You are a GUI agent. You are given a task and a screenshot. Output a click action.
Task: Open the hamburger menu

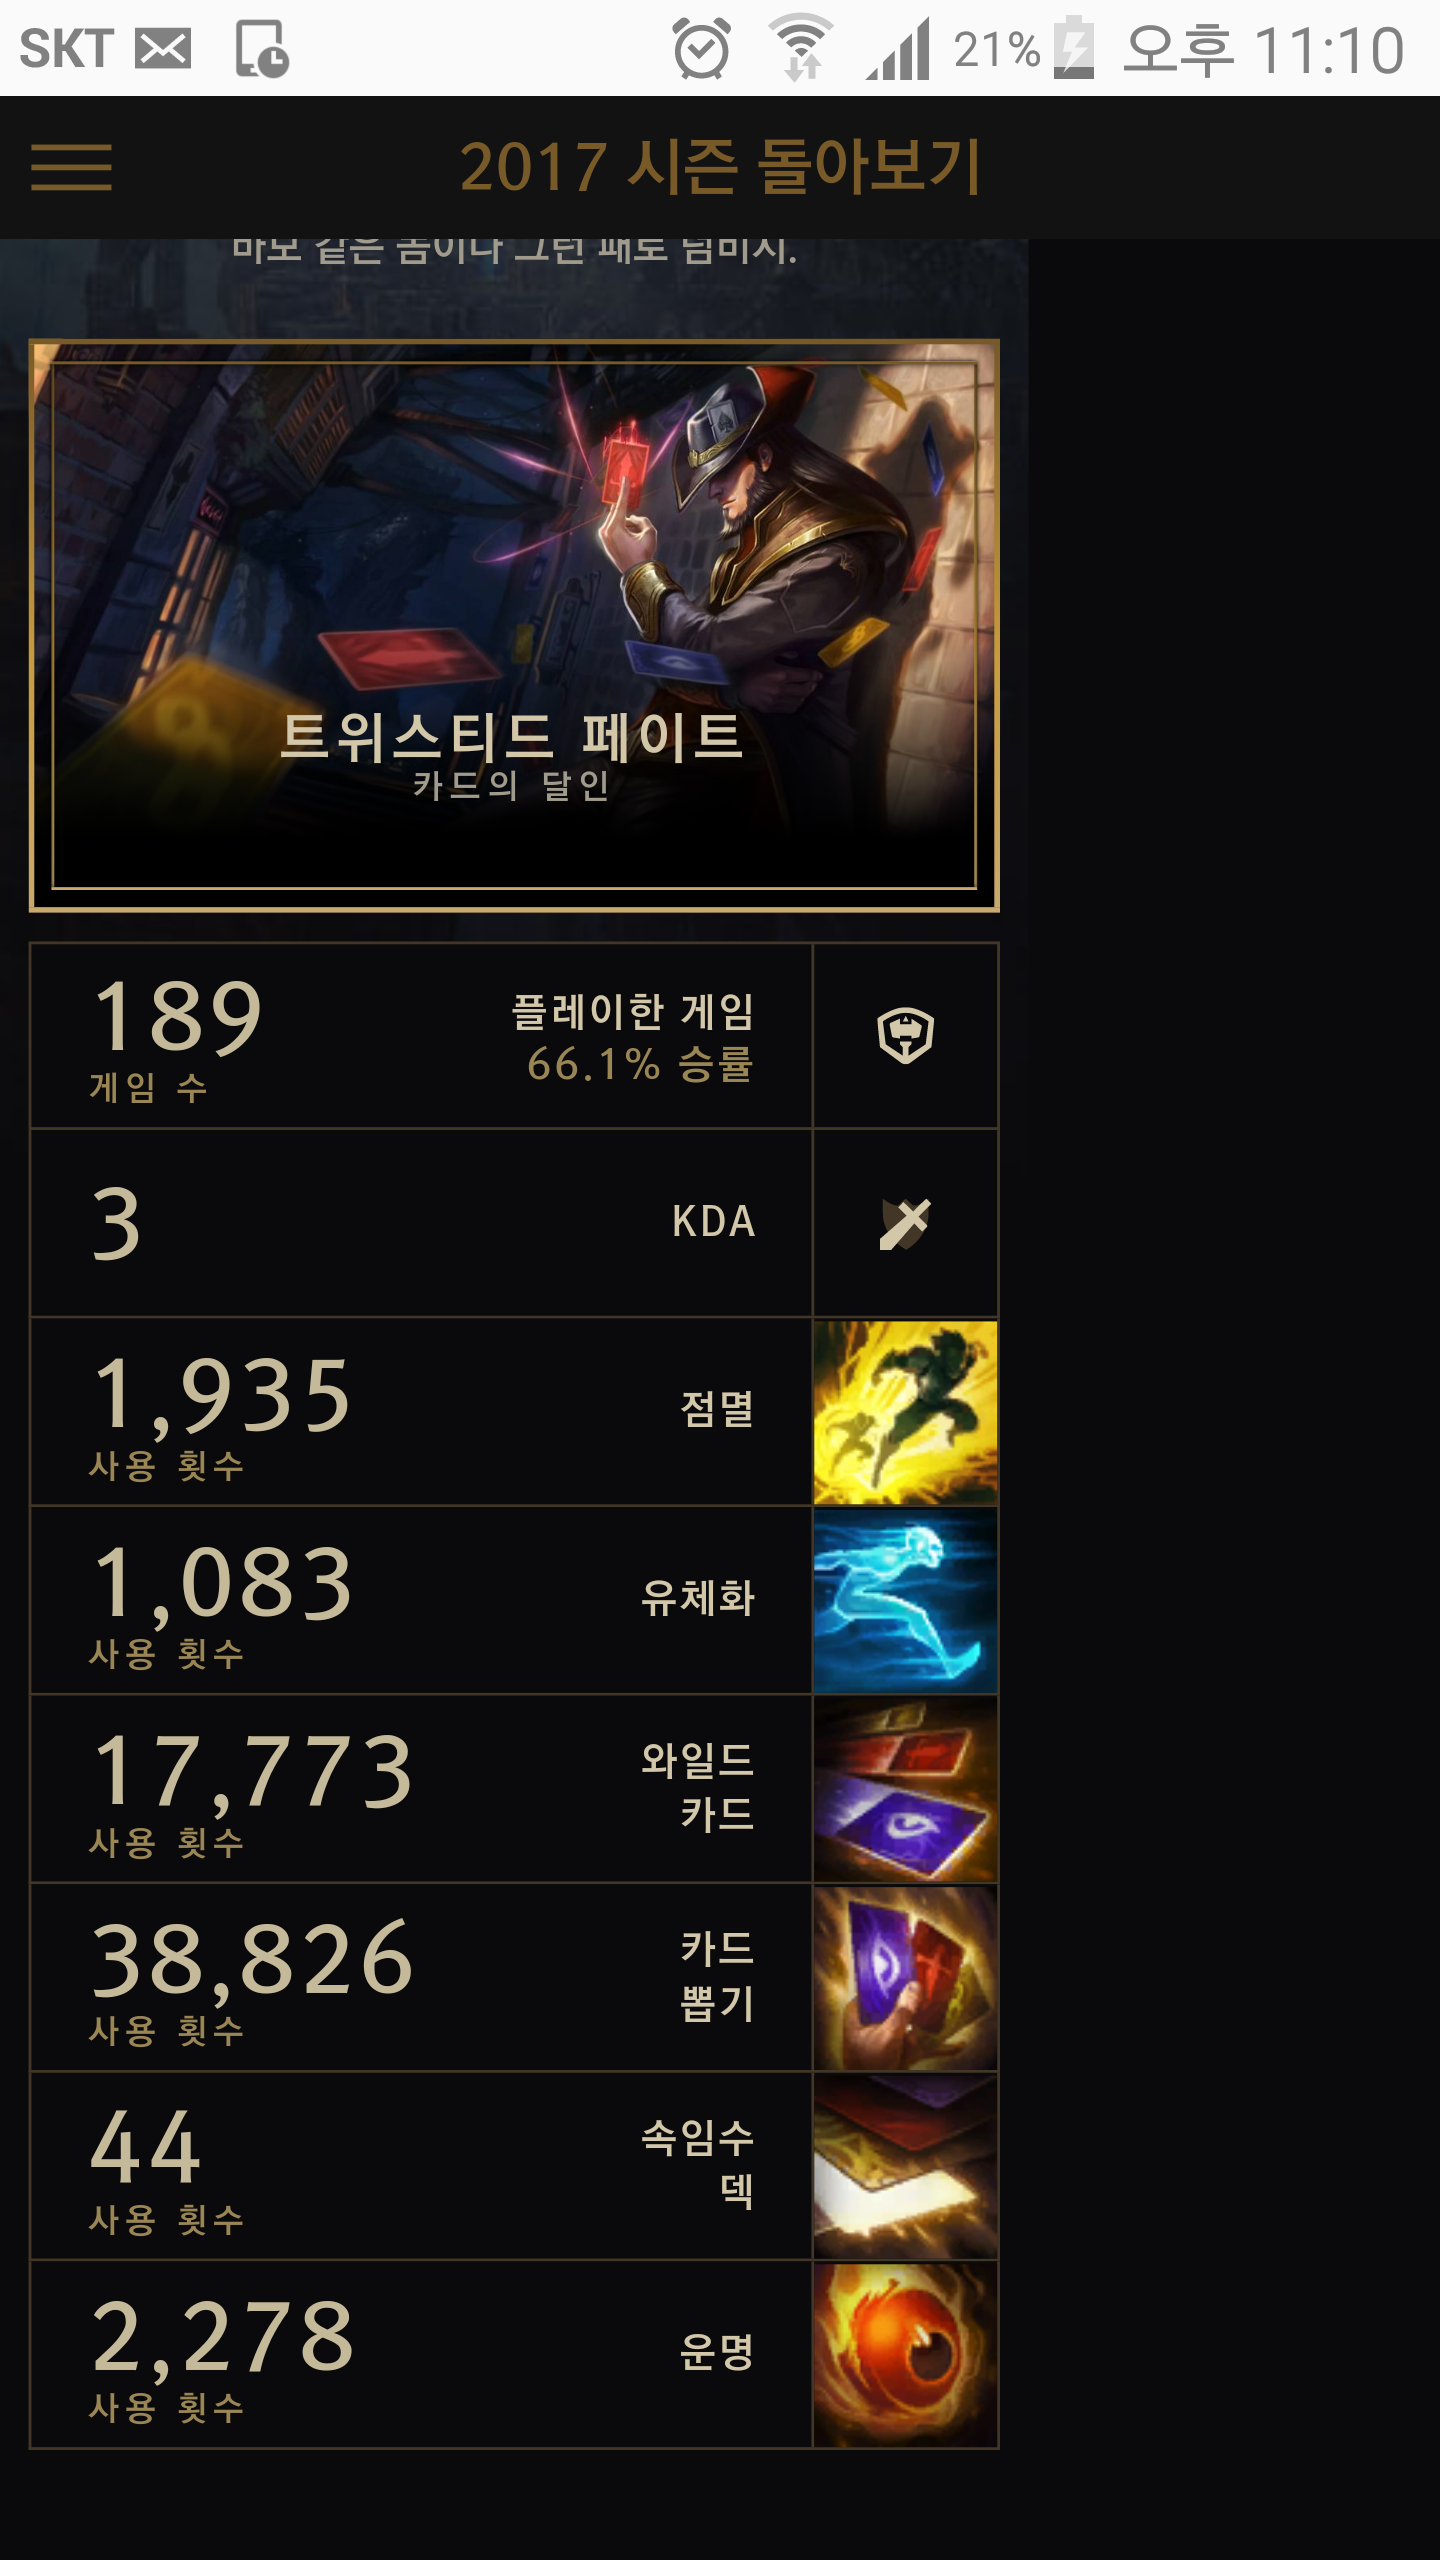[x=71, y=167]
